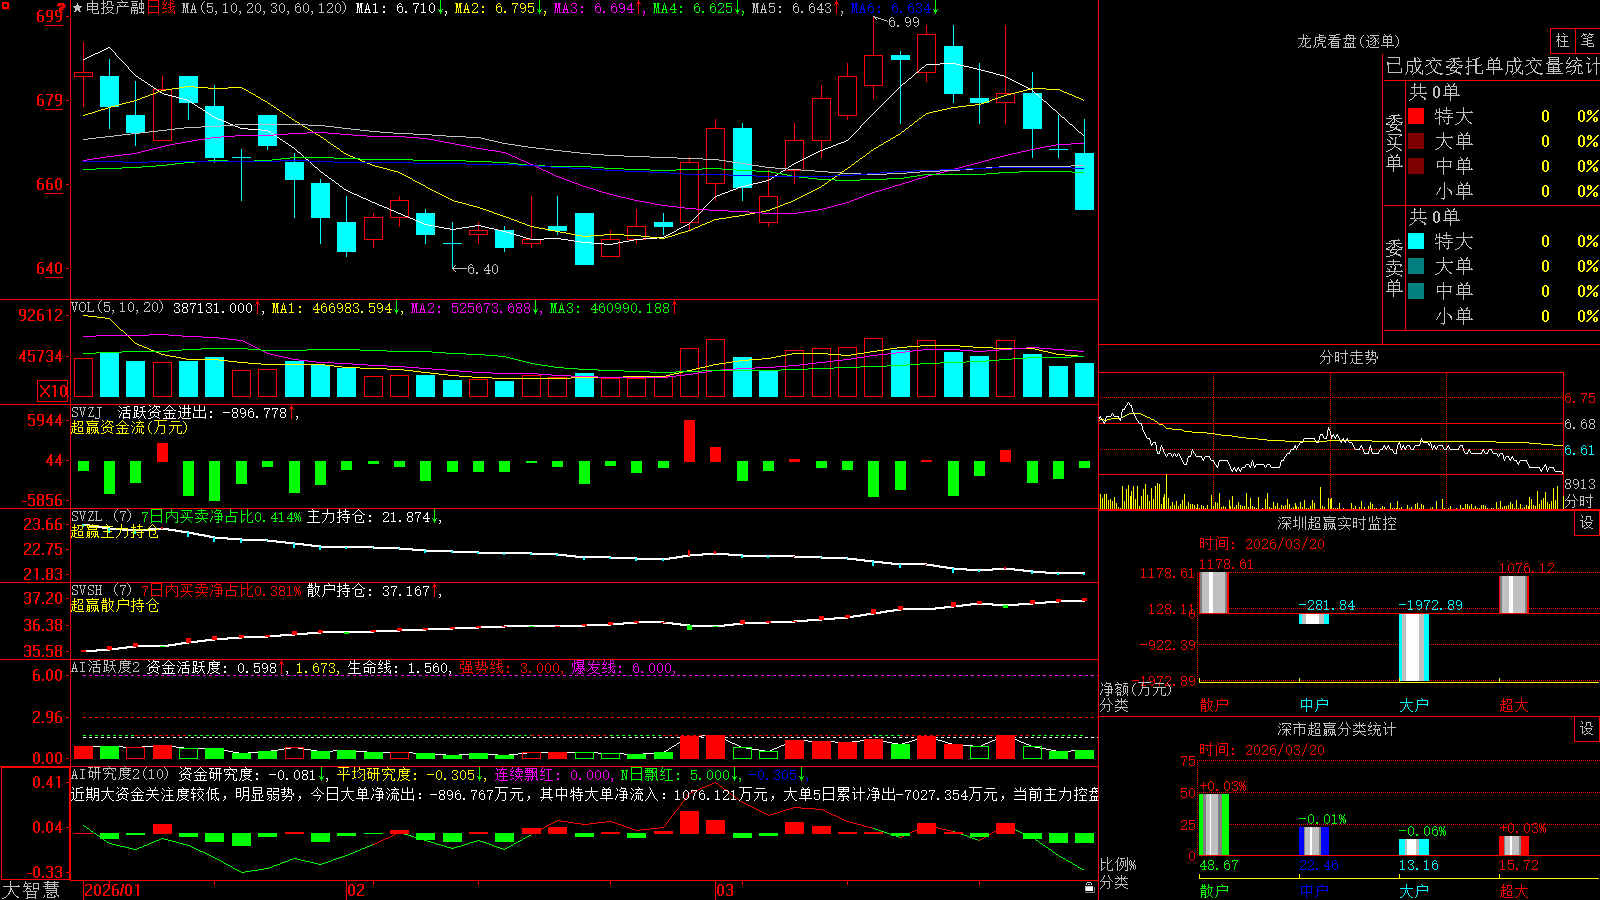Click the 散户 bar valued 1178.61

pyautogui.click(x=1213, y=592)
